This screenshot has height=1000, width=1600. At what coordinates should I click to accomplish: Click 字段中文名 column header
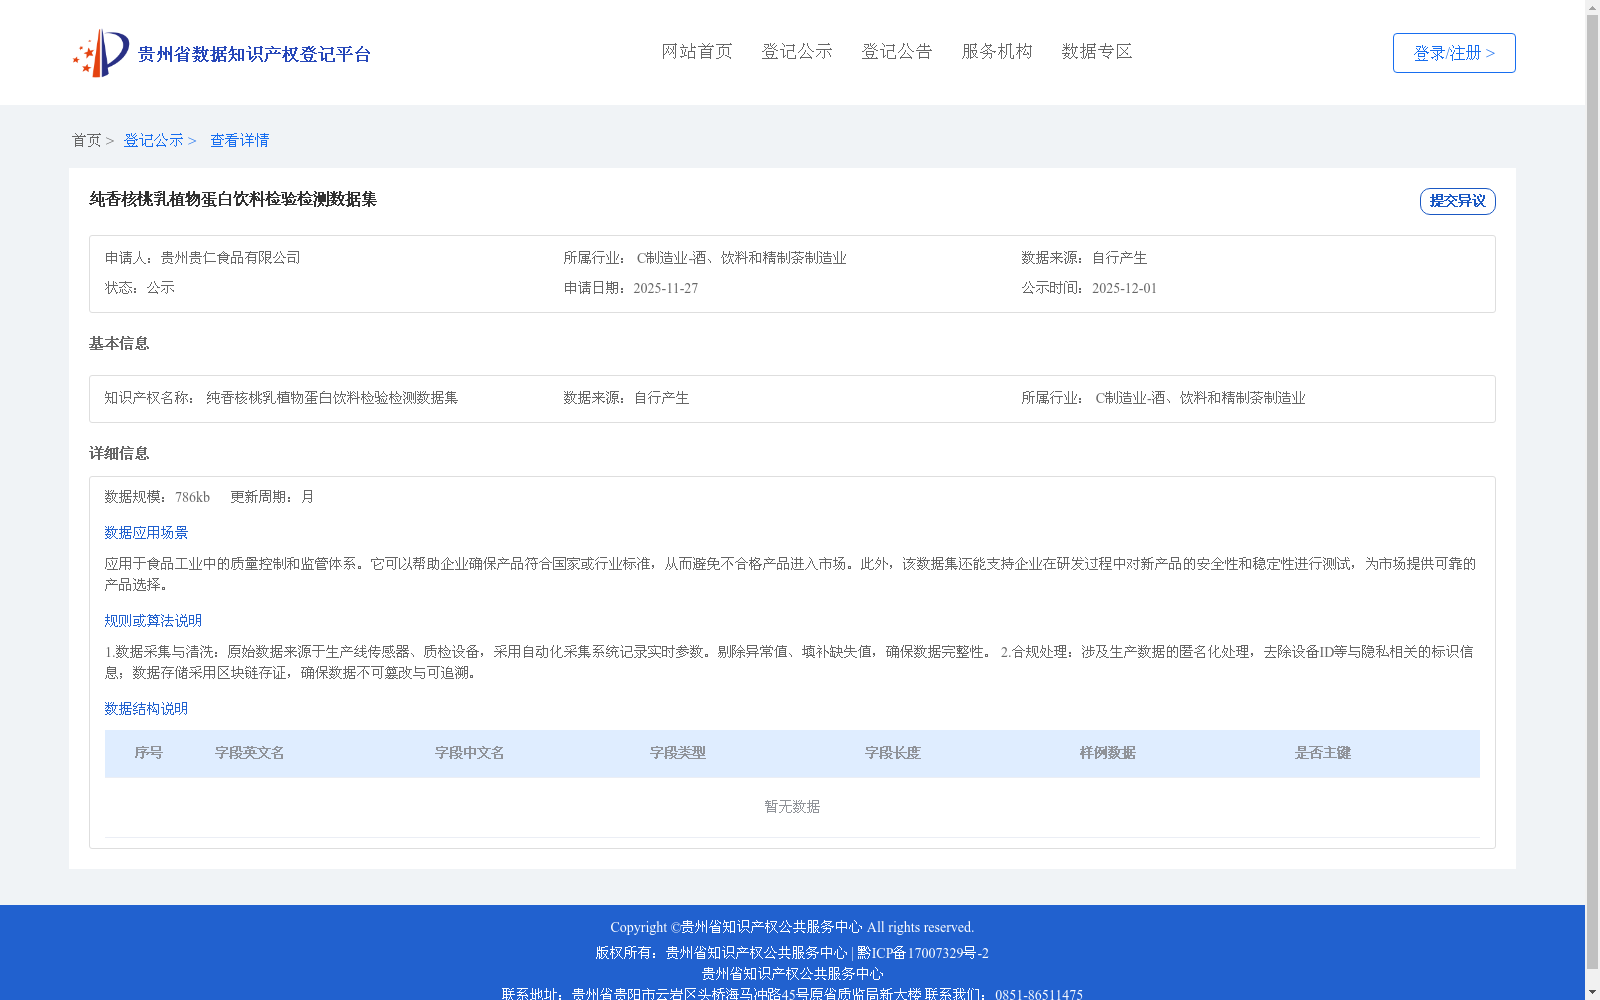click(x=470, y=753)
